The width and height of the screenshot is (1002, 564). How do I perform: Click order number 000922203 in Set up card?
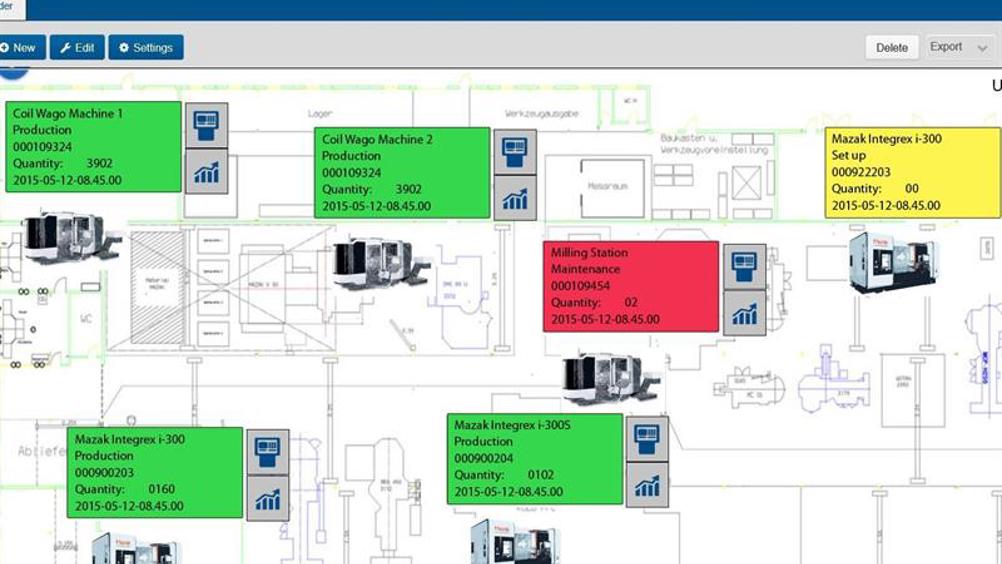[861, 172]
